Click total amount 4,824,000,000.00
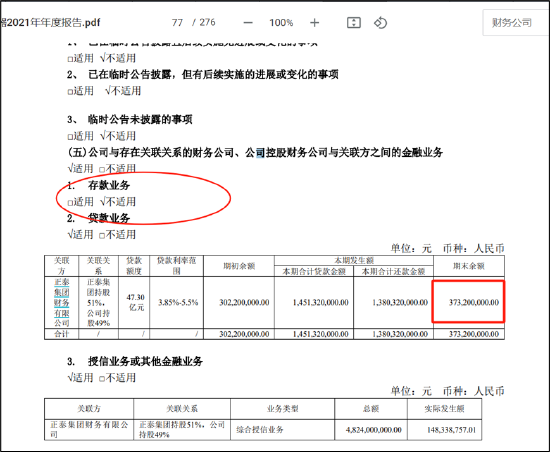This screenshot has width=550, height=452. (x=374, y=430)
